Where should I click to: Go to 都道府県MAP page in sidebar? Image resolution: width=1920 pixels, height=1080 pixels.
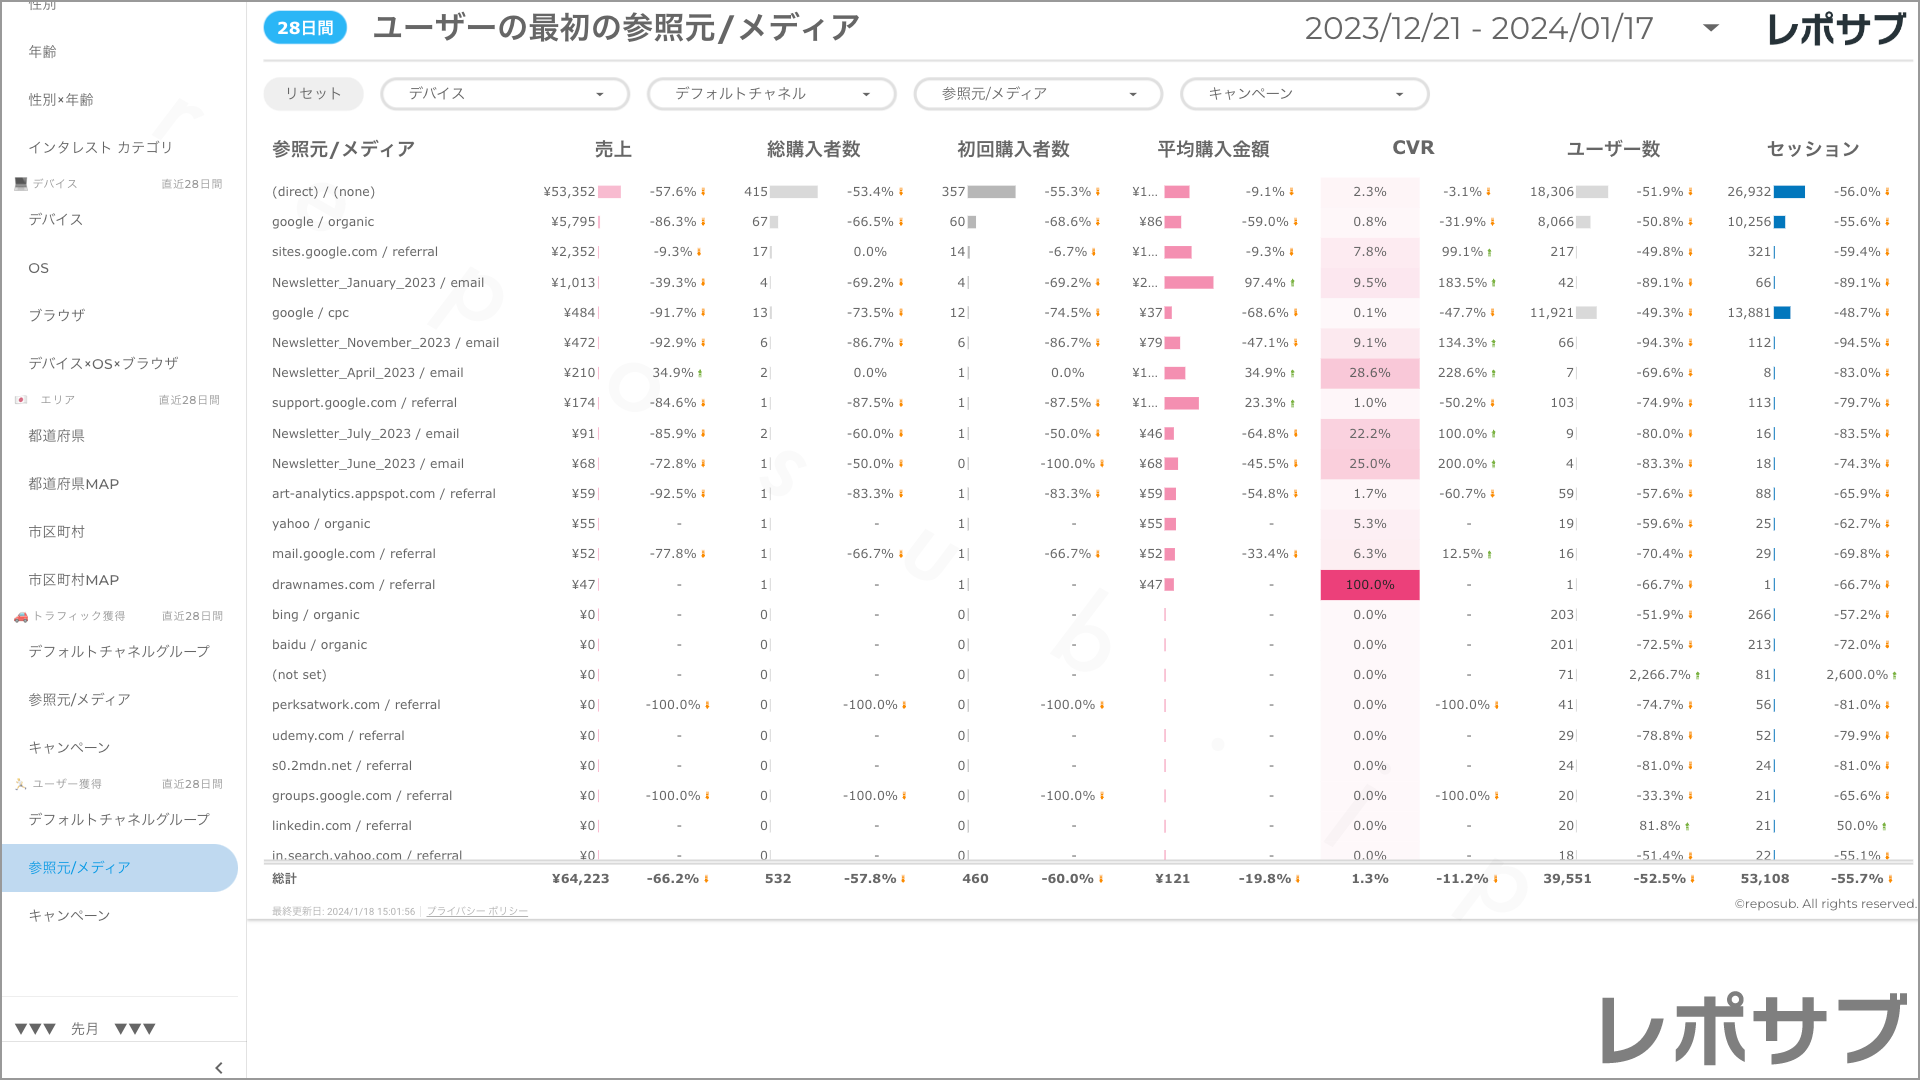pyautogui.click(x=74, y=484)
